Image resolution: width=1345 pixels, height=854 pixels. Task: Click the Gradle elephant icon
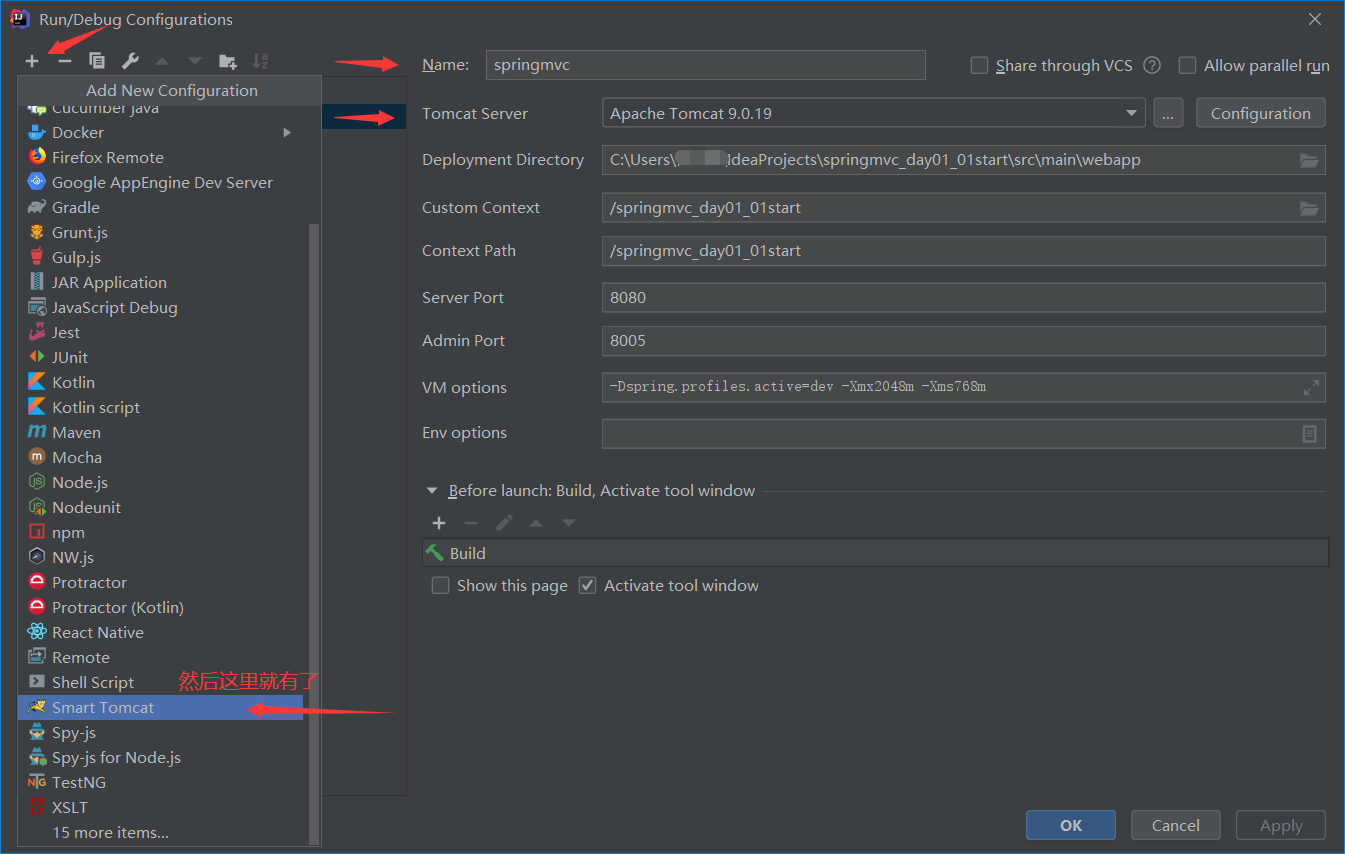37,207
